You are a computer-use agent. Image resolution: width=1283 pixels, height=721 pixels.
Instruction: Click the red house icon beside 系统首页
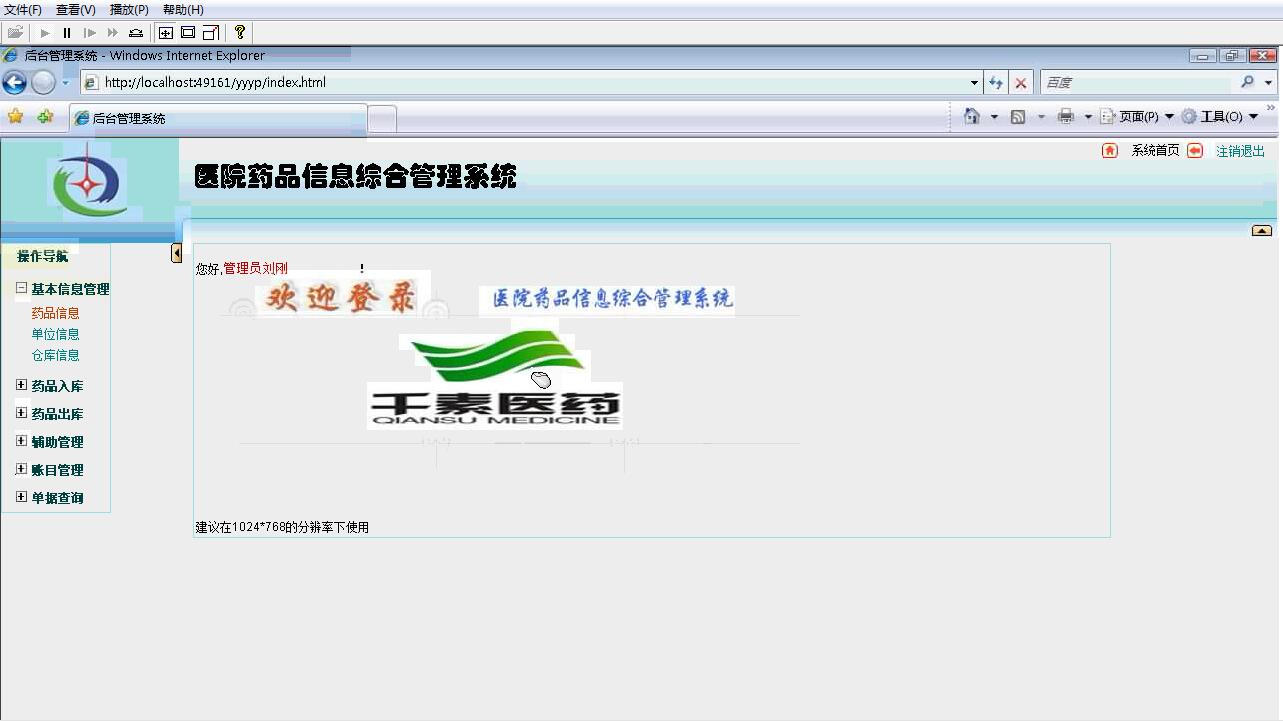click(x=1110, y=151)
